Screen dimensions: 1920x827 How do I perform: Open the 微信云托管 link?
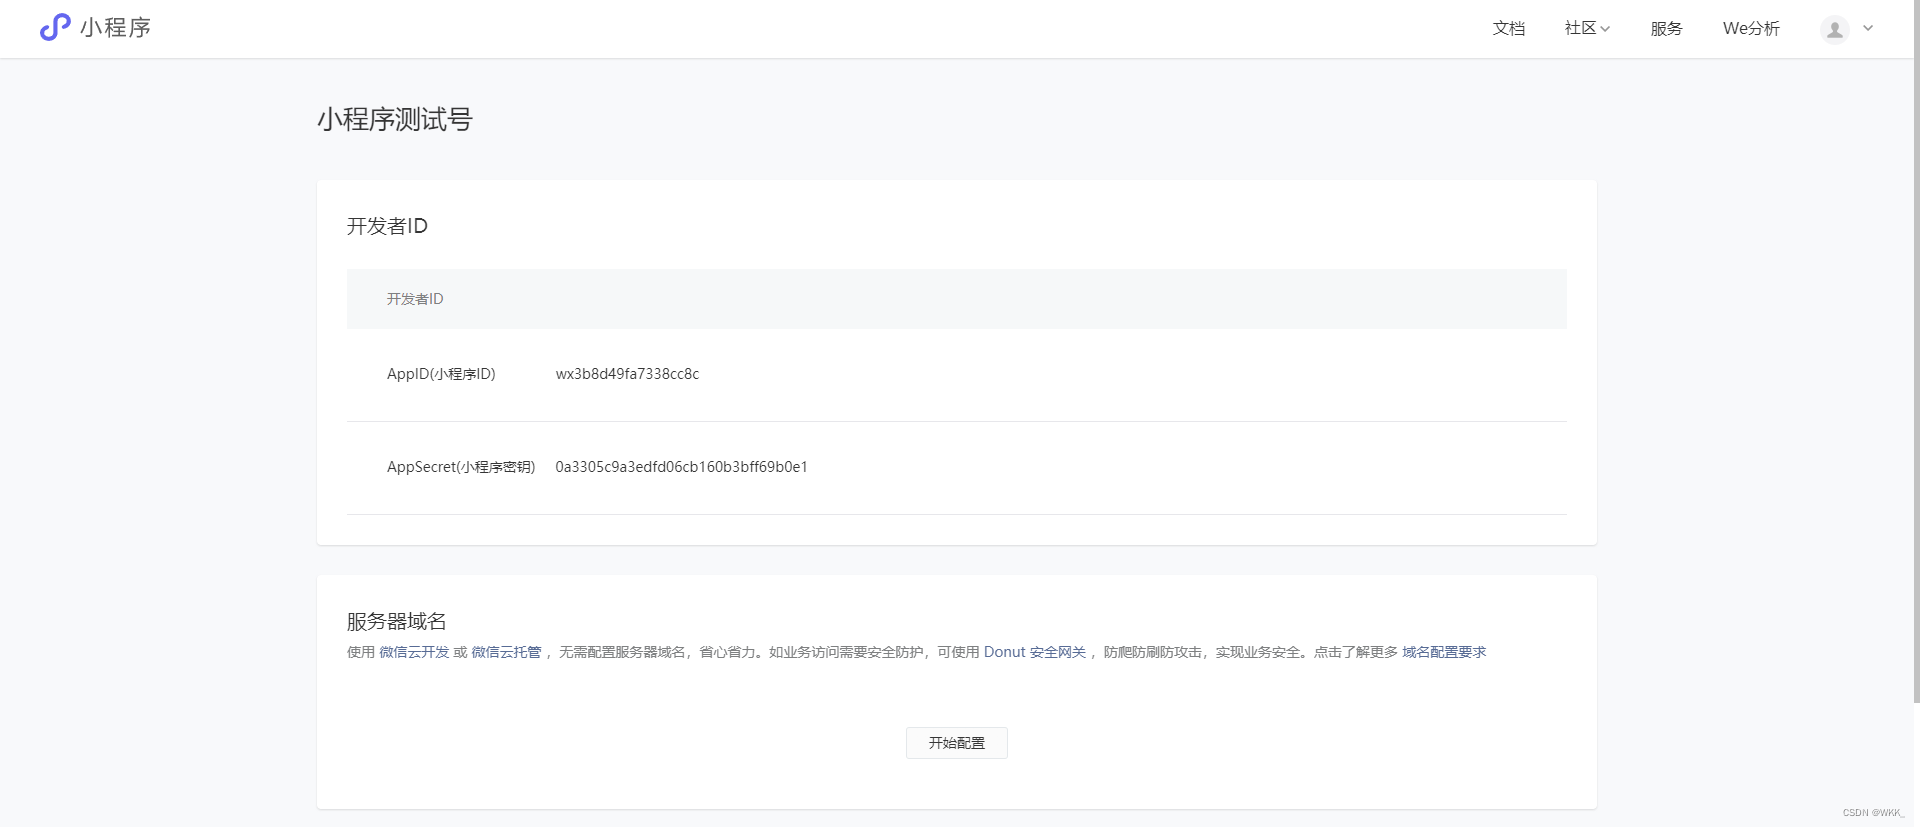(506, 652)
